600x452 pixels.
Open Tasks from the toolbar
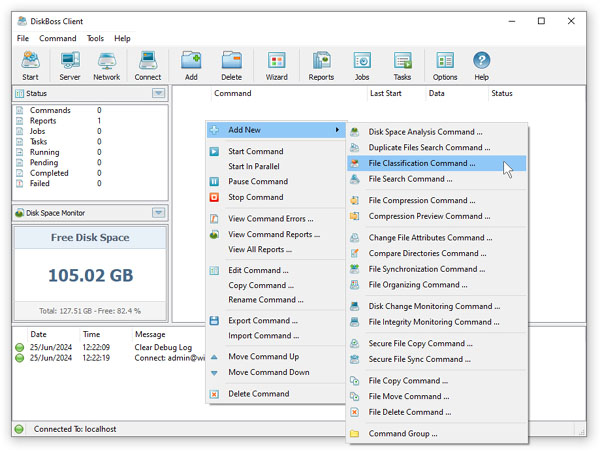point(403,66)
